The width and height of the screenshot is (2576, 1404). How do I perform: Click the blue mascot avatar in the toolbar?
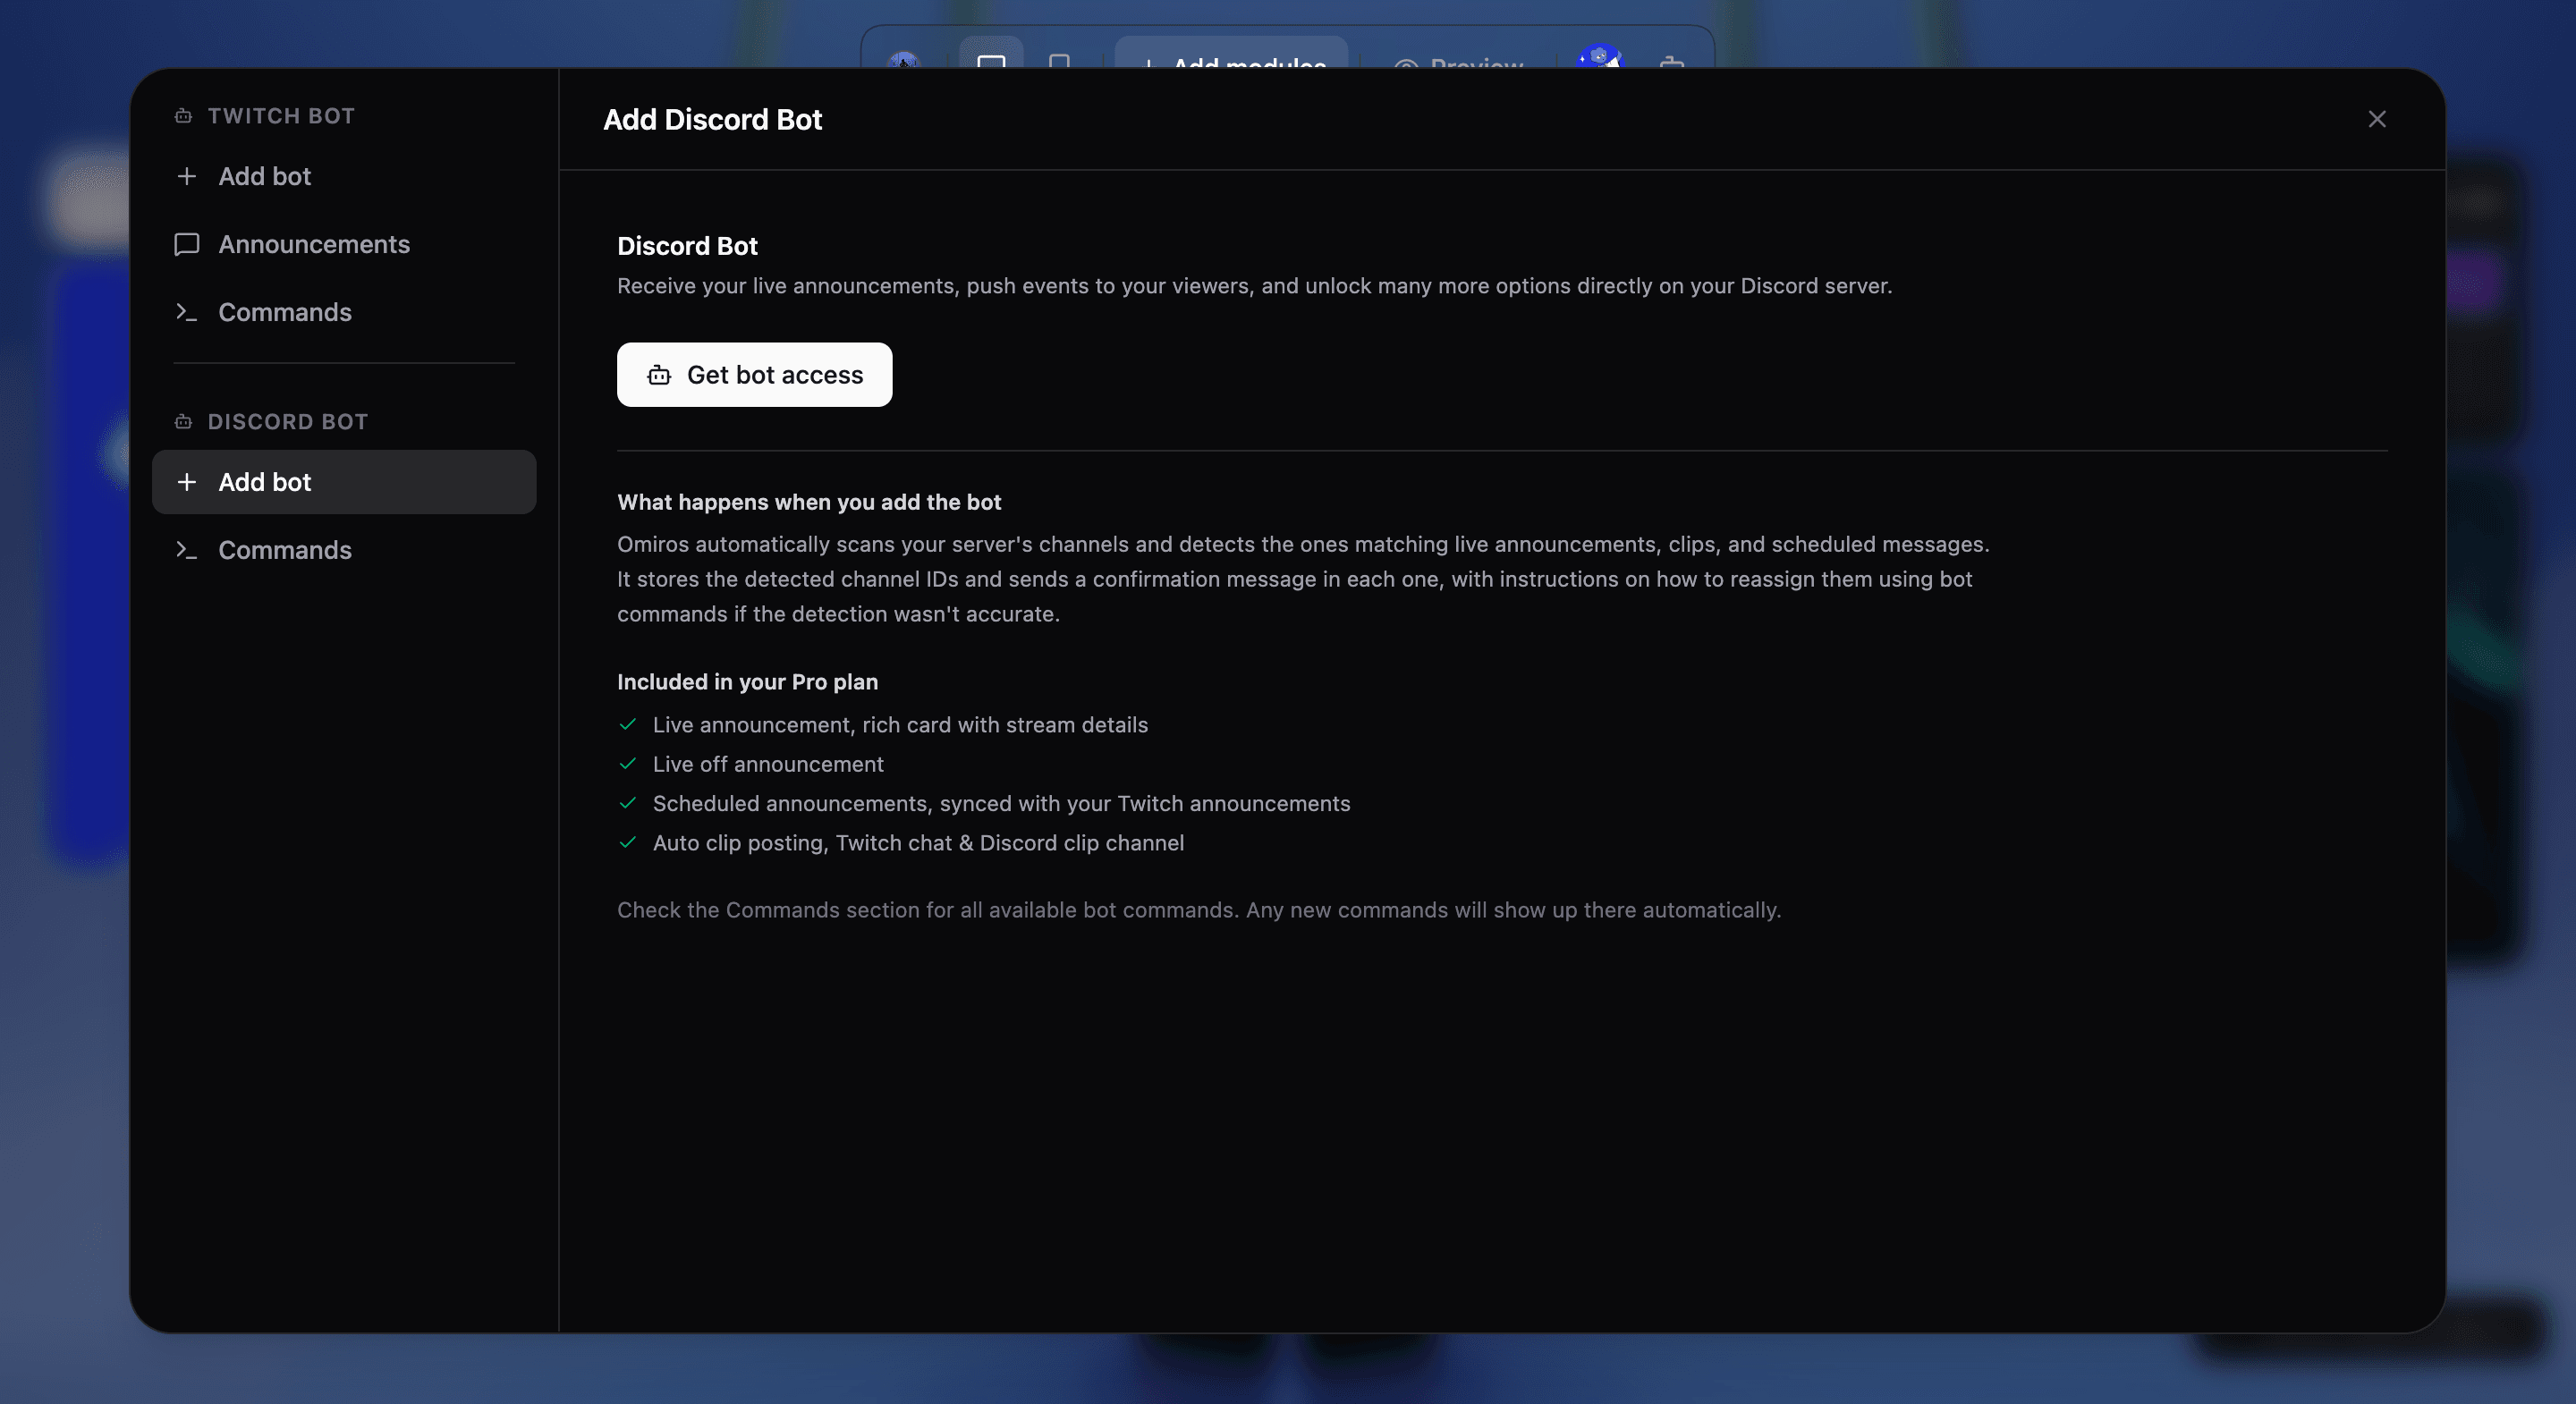pyautogui.click(x=1600, y=57)
